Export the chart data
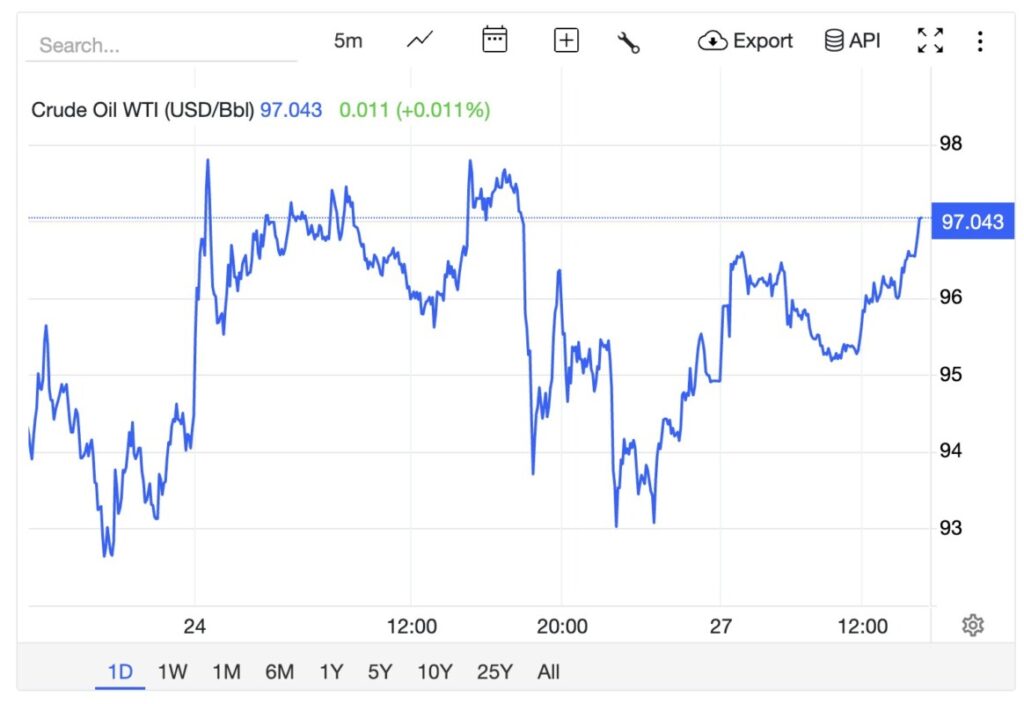The width and height of the screenshot is (1024, 704). pos(745,41)
